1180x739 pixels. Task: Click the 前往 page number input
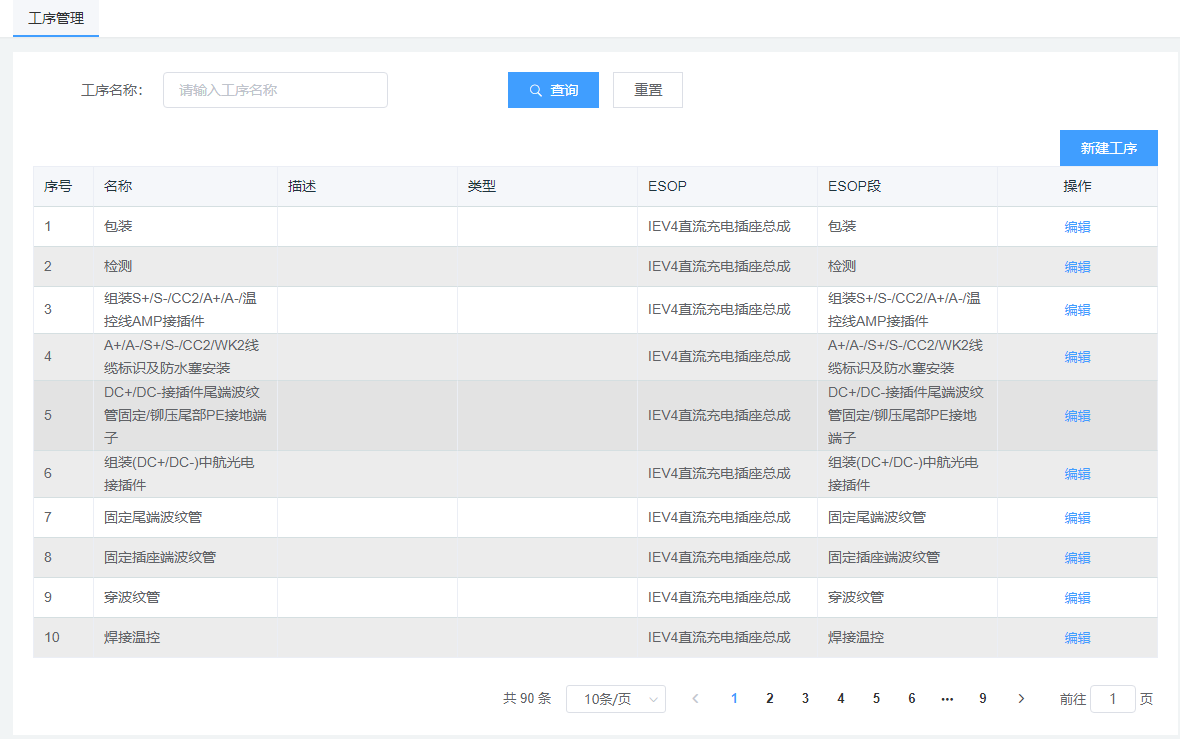coord(1112,699)
